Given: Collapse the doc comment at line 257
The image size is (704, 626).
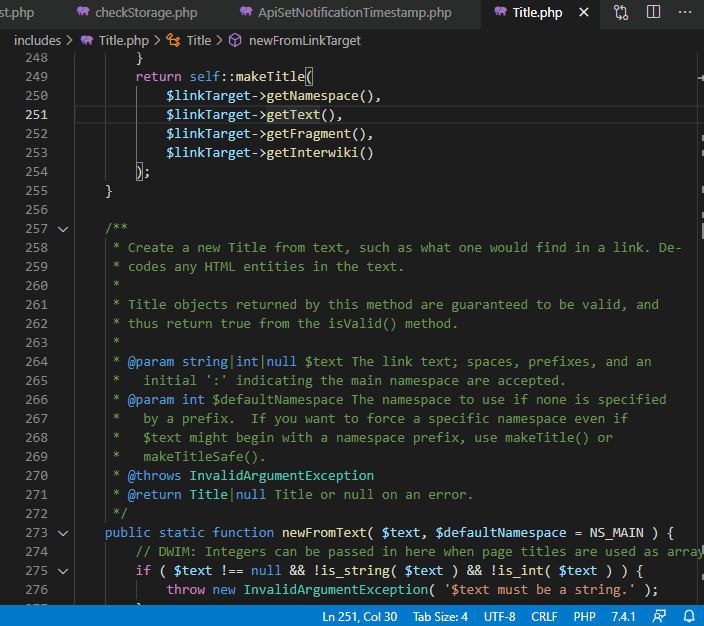Looking at the screenshot, I should click(x=63, y=229).
